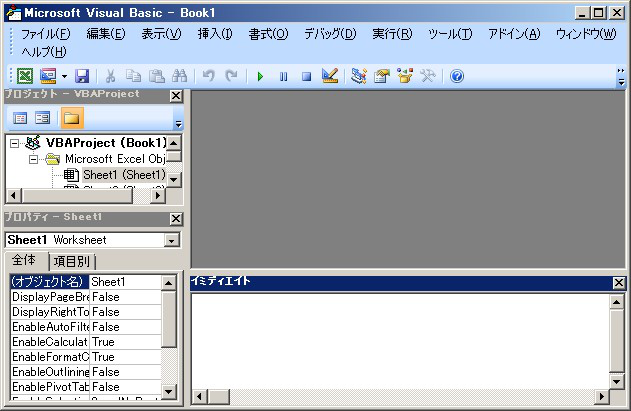Click Immediate window scroll right arrow

[x=601, y=397]
